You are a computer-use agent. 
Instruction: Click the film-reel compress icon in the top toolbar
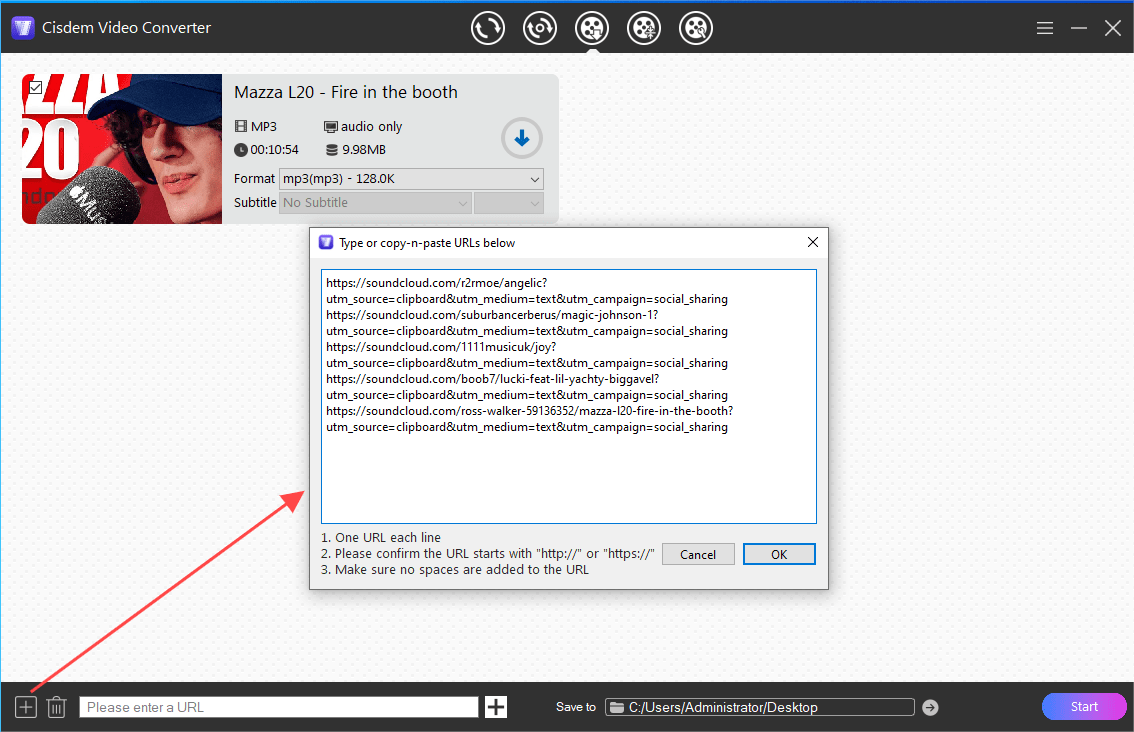(x=644, y=27)
